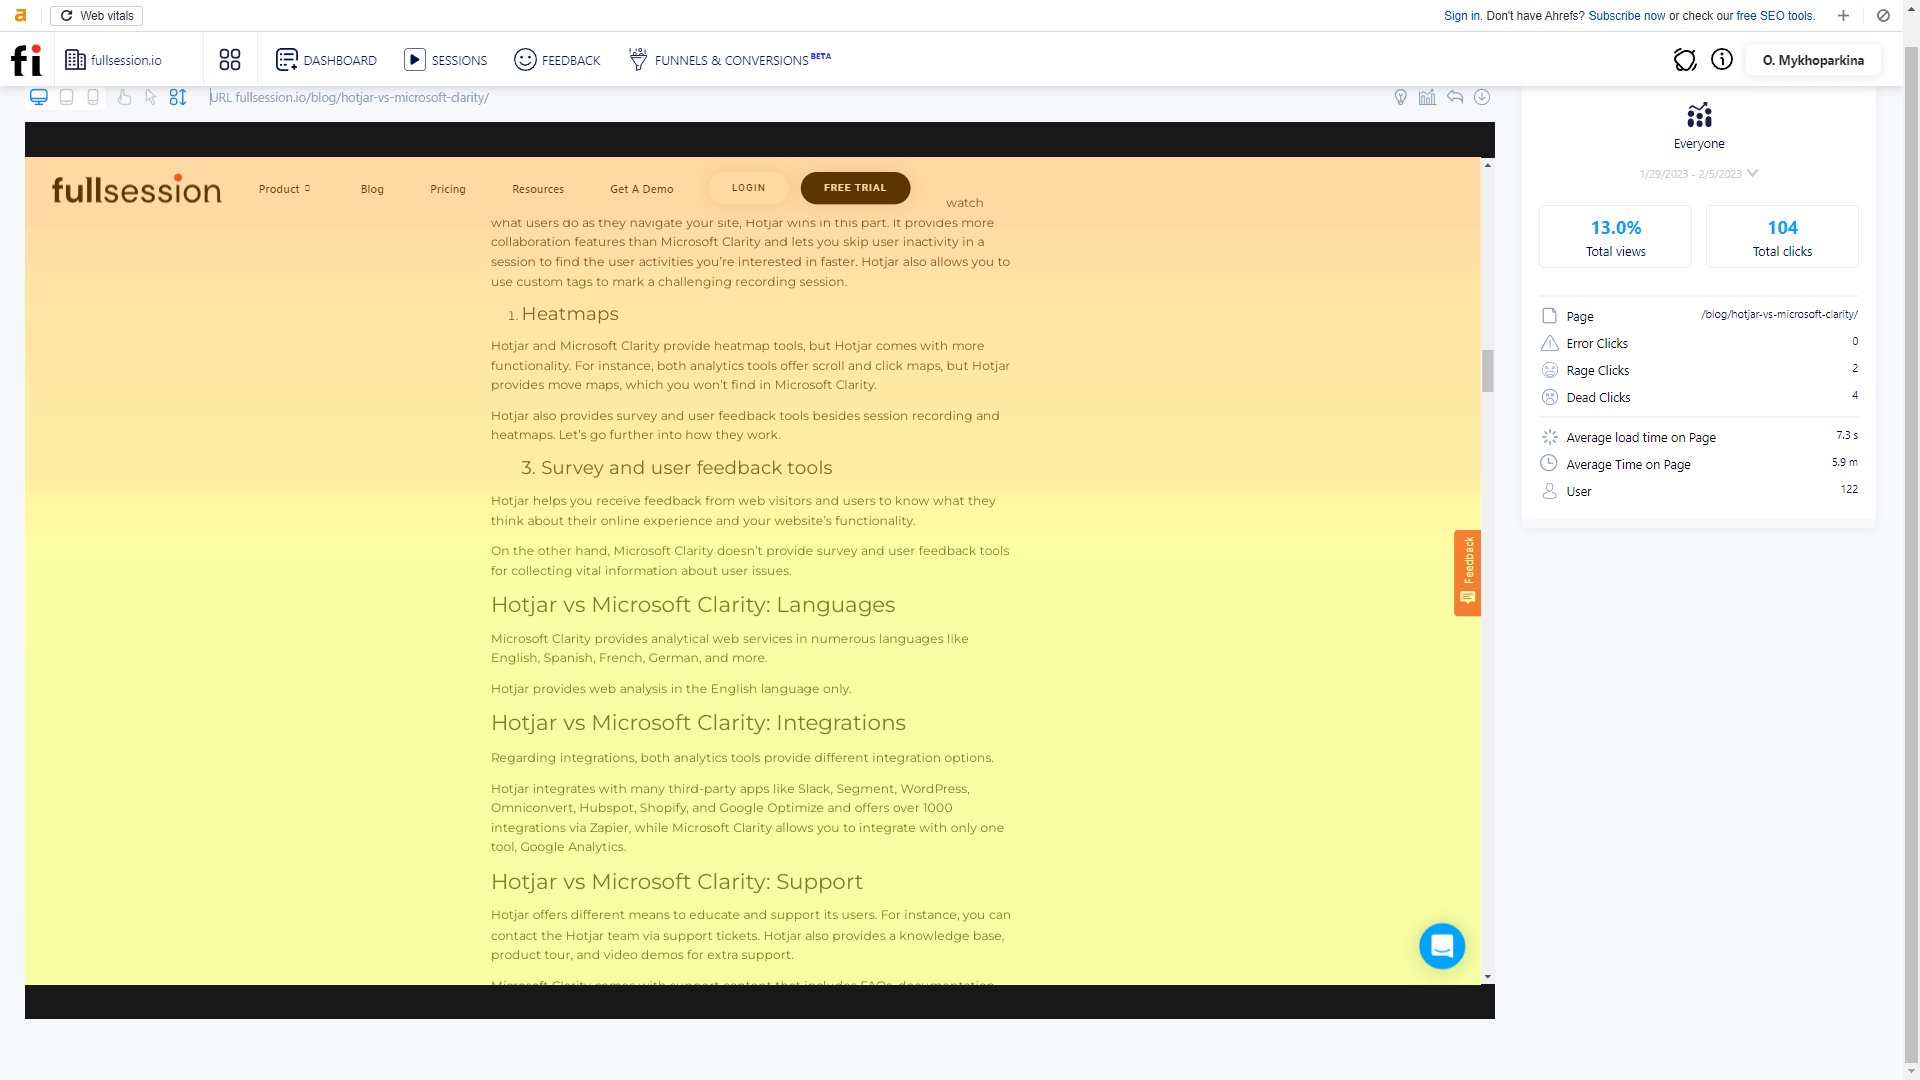Screen dimensions: 1920x1080
Task: Click the Rage Clicks face icon
Action: tap(1550, 370)
